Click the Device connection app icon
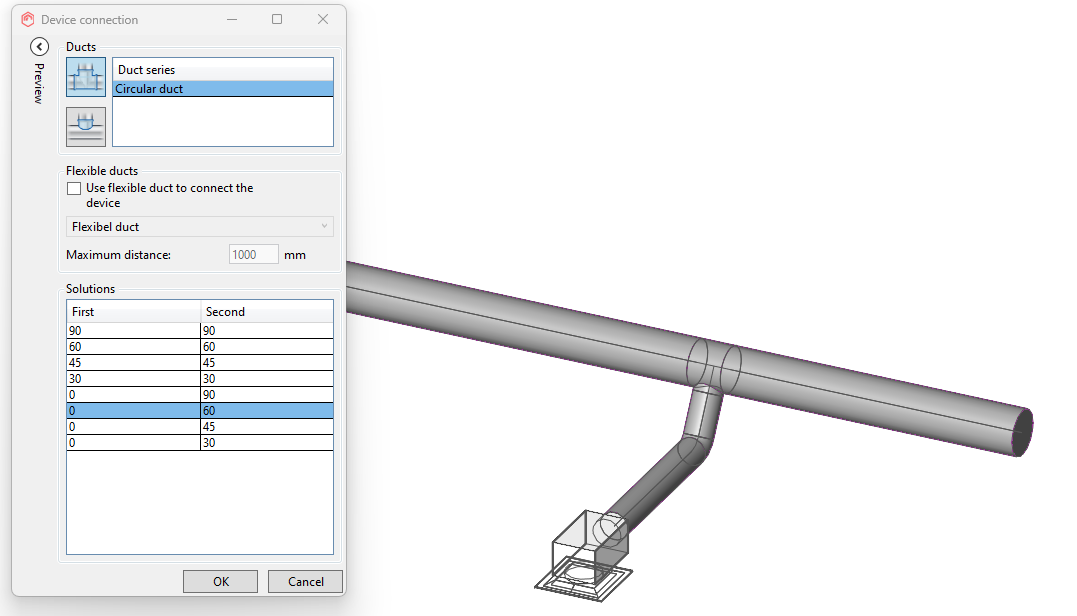This screenshot has height=616, width=1077. pos(28,19)
